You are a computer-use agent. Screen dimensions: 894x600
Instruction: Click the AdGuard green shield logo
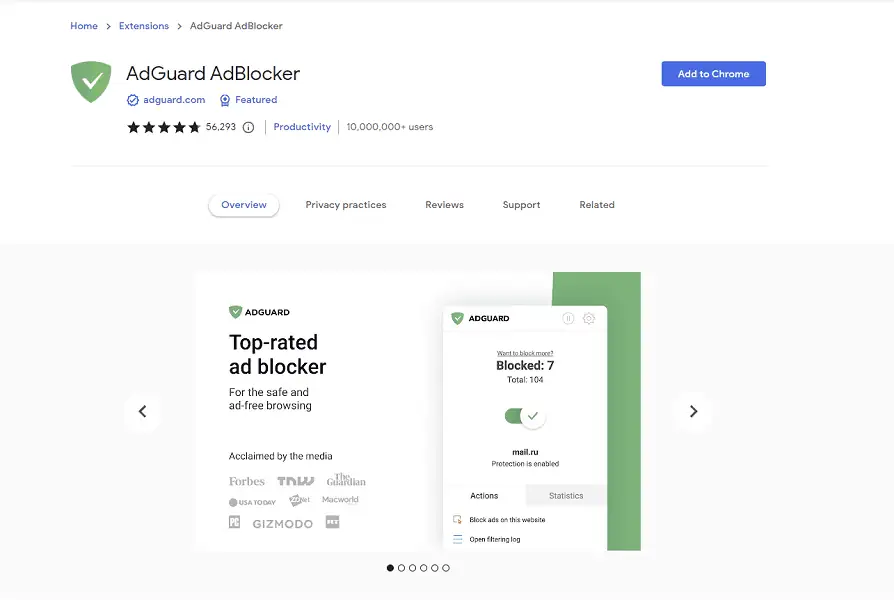[91, 82]
